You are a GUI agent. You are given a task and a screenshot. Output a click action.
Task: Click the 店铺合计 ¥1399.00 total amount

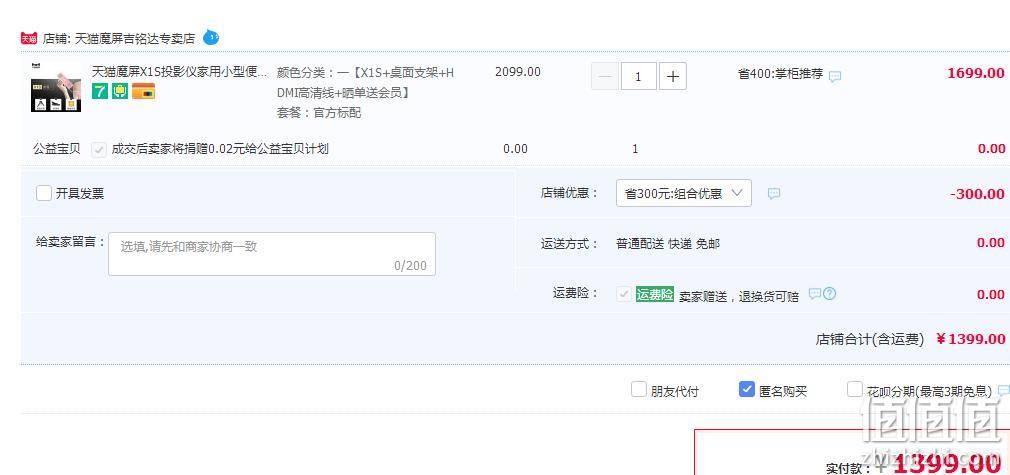point(970,339)
